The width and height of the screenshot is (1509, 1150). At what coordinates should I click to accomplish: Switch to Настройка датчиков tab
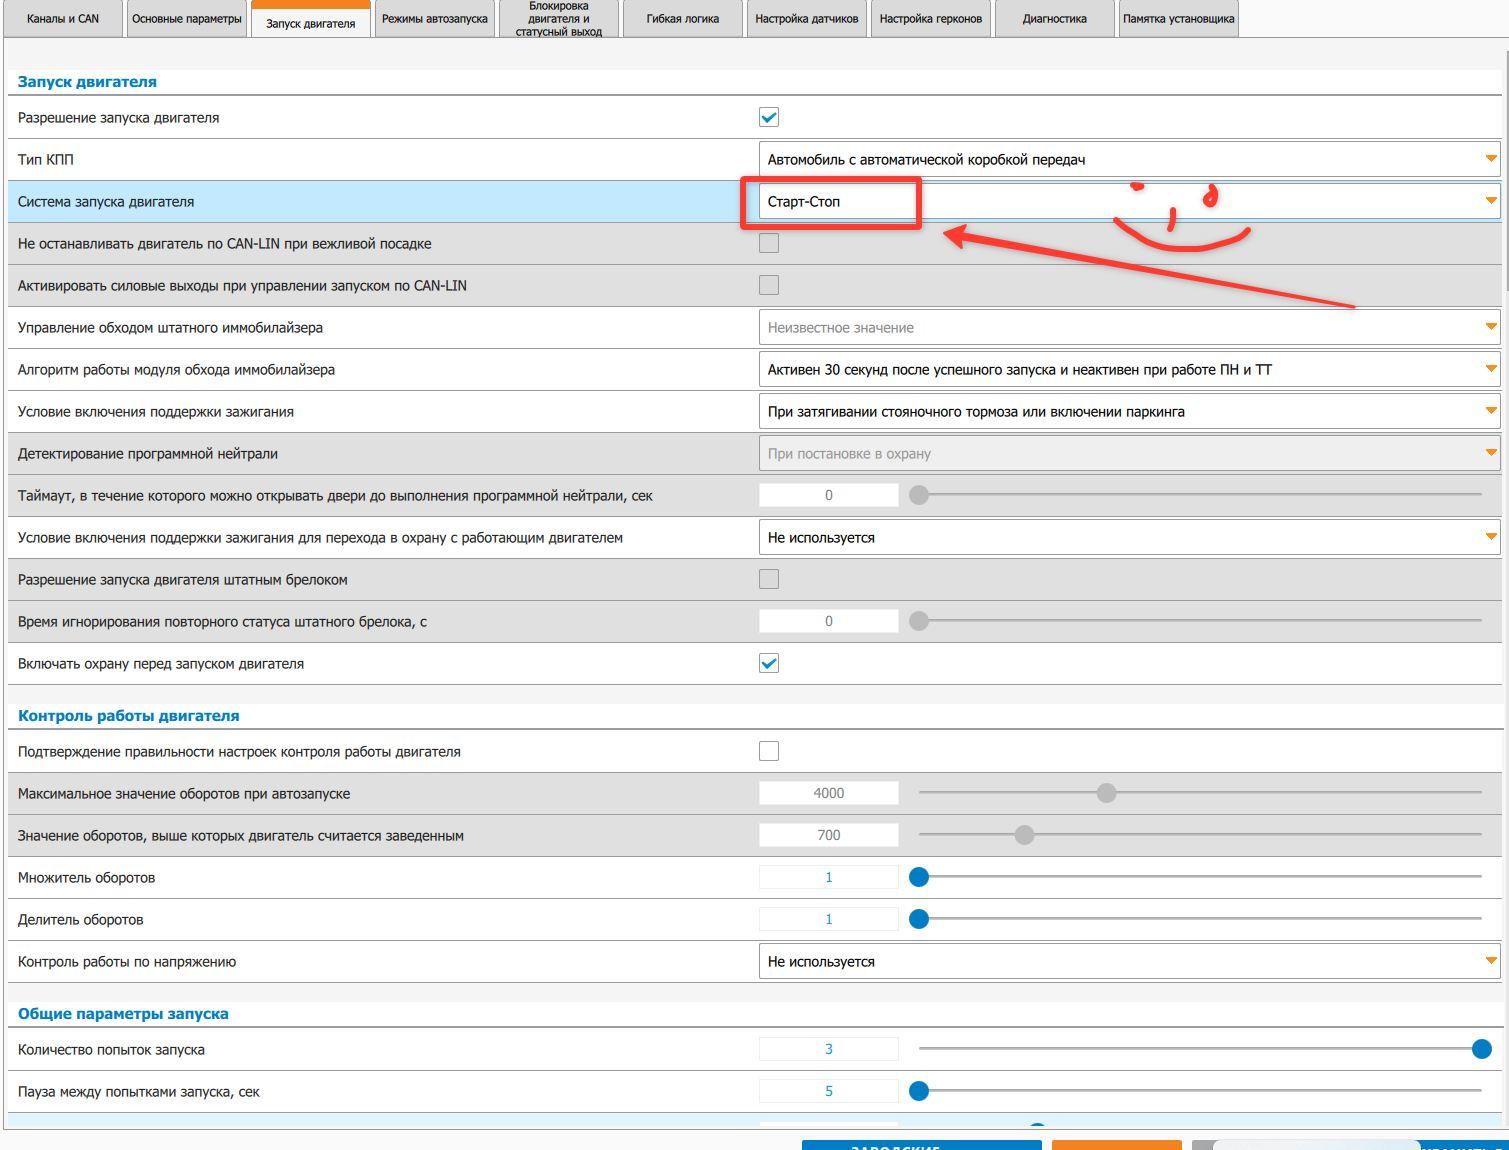point(806,19)
